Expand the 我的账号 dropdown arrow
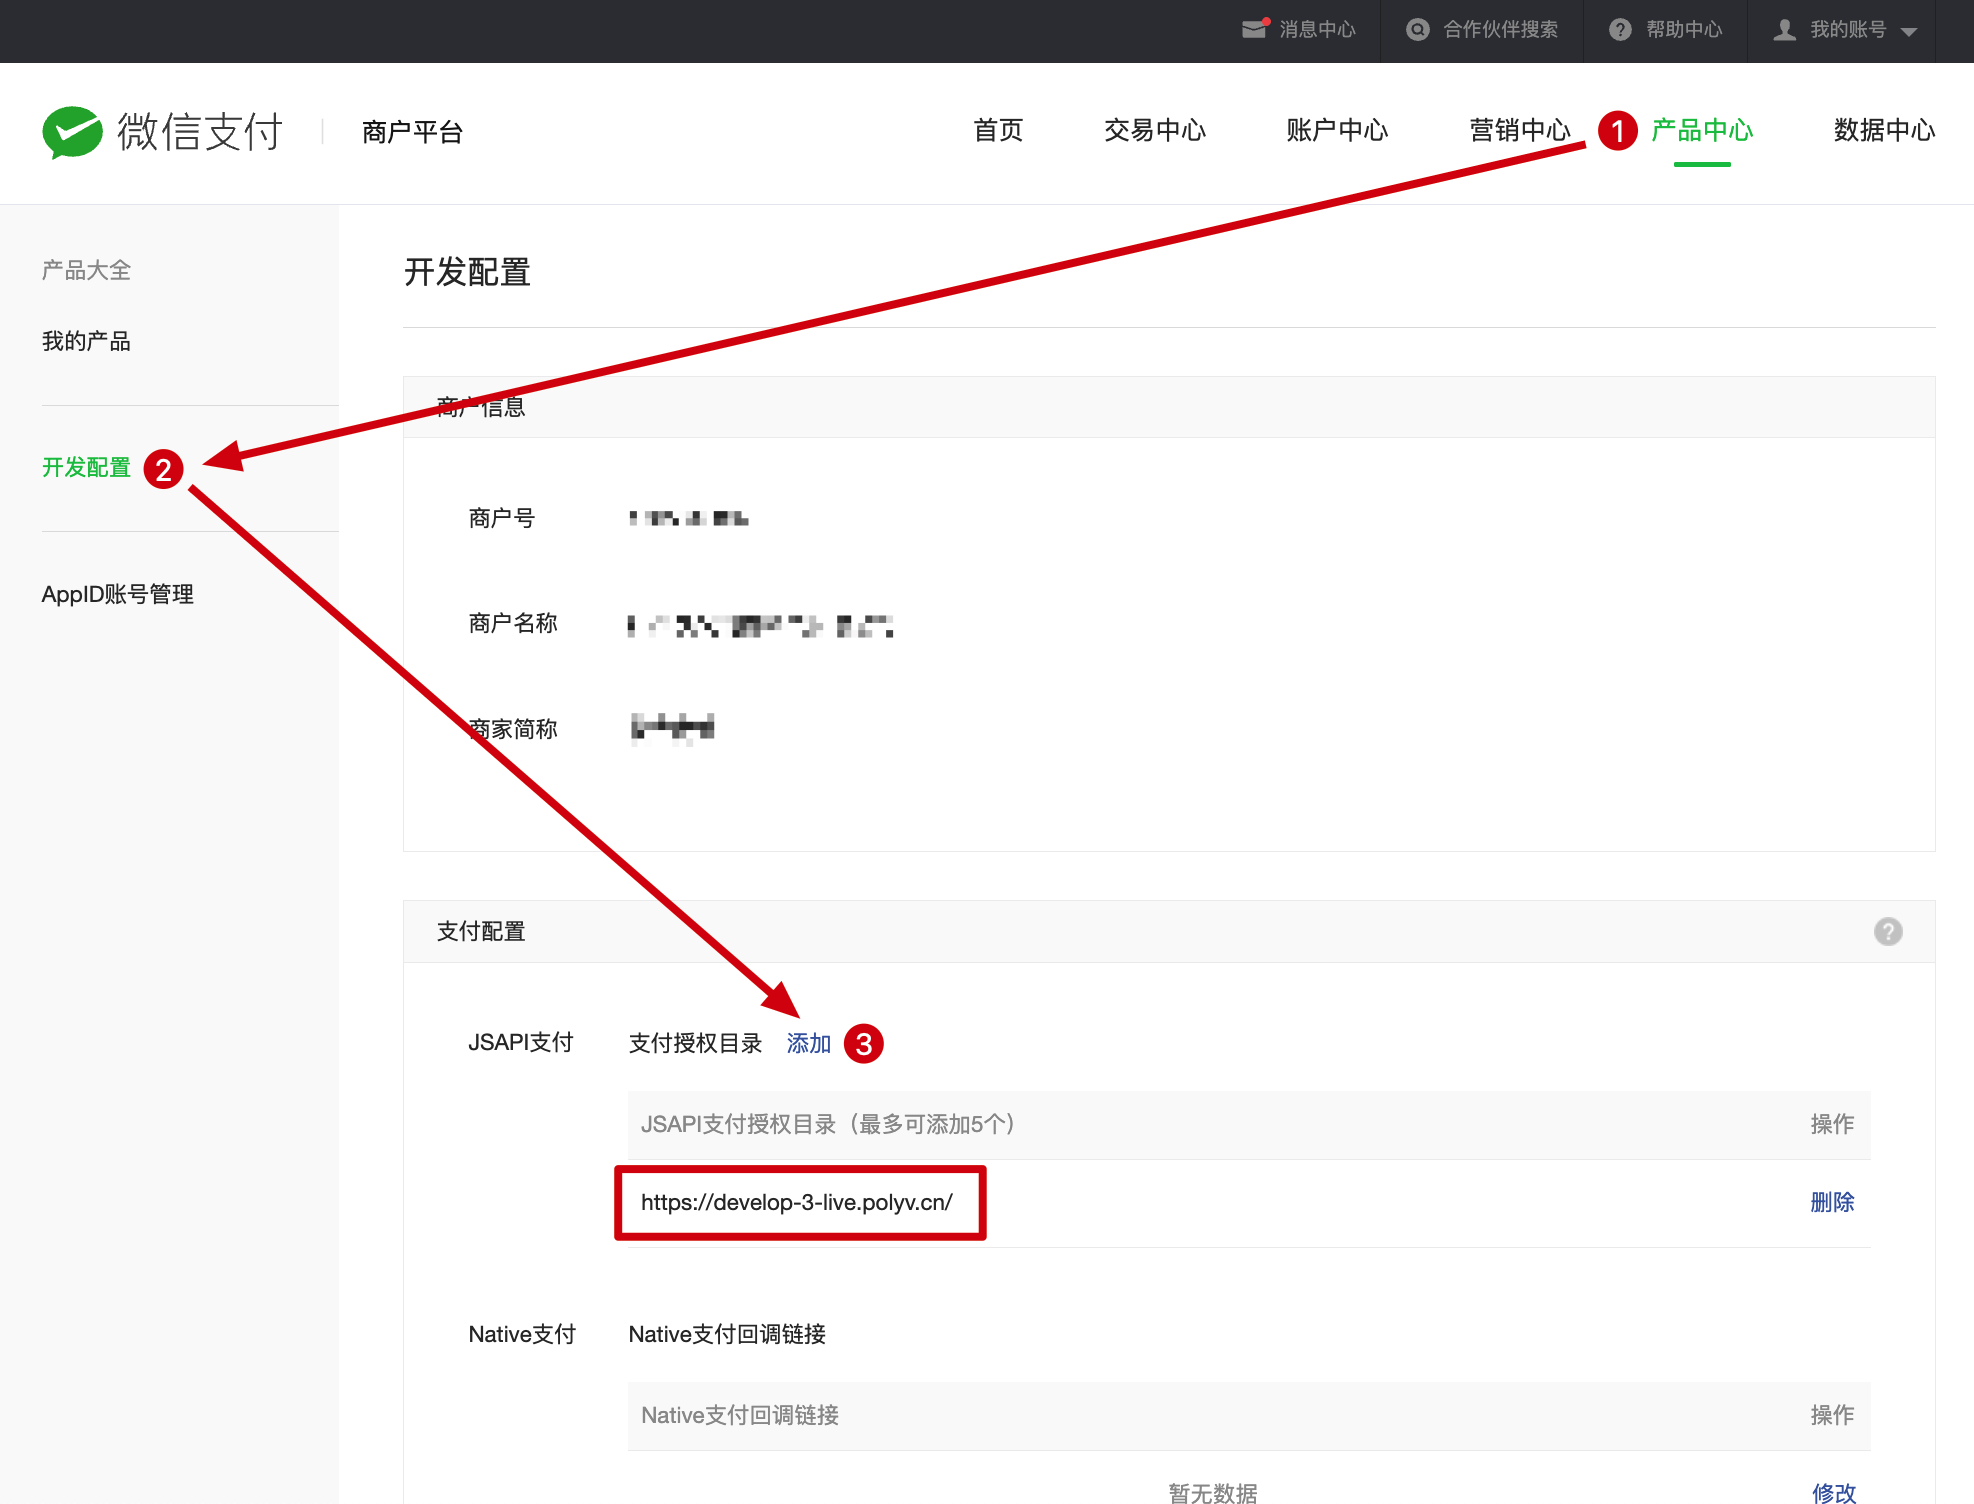1974x1504 pixels. click(1908, 31)
